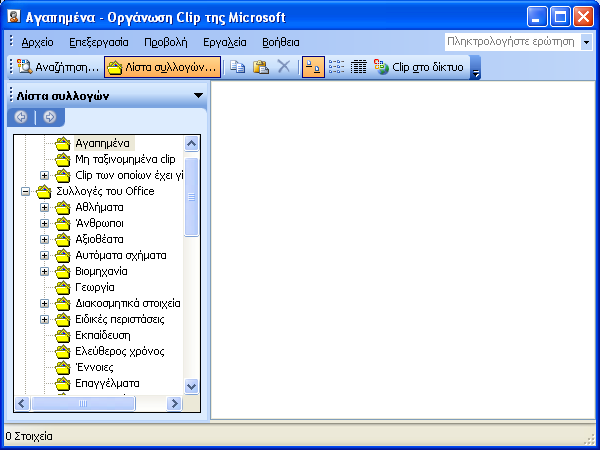The image size is (600, 450).
Task: Switch to Thumbnails view
Action: [313, 67]
